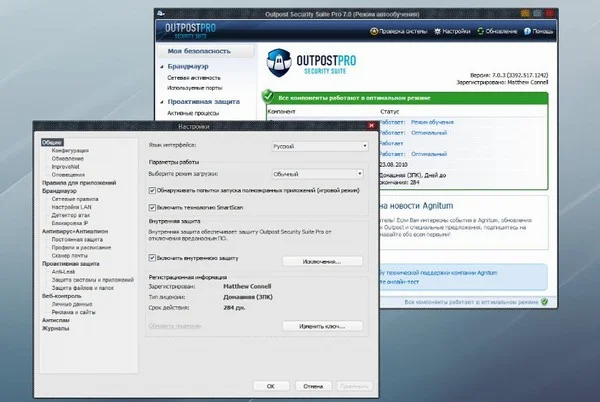Click the first Оптимальный status link
The image size is (600, 402).
pos(429,133)
